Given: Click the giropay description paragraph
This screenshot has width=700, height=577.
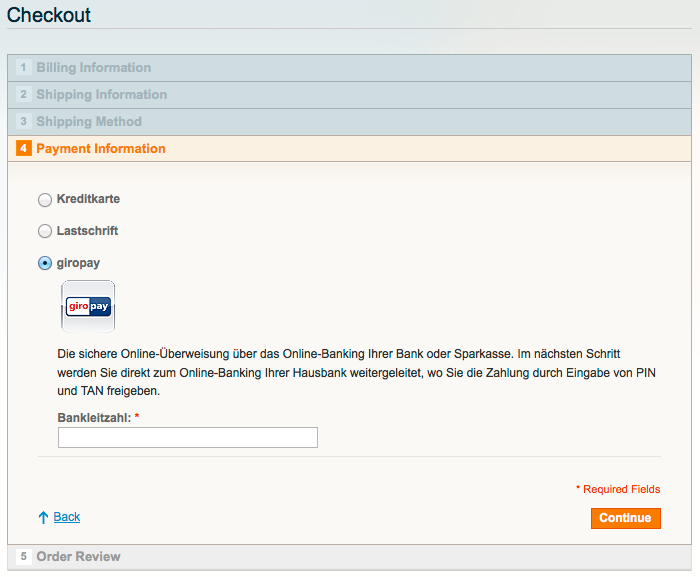Looking at the screenshot, I should [356, 372].
